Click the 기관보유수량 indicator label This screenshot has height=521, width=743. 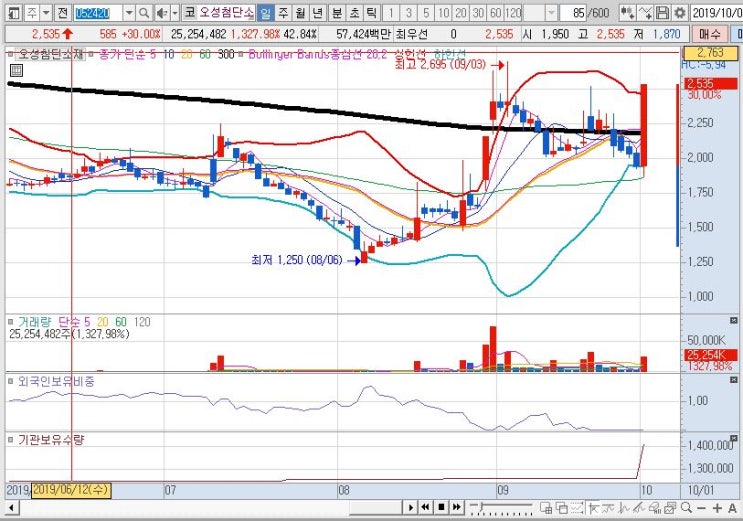[x=51, y=440]
